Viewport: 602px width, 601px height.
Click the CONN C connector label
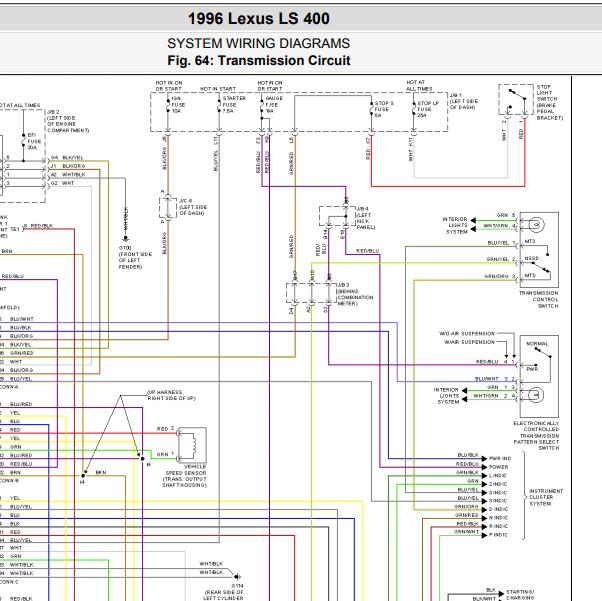(x=9, y=582)
